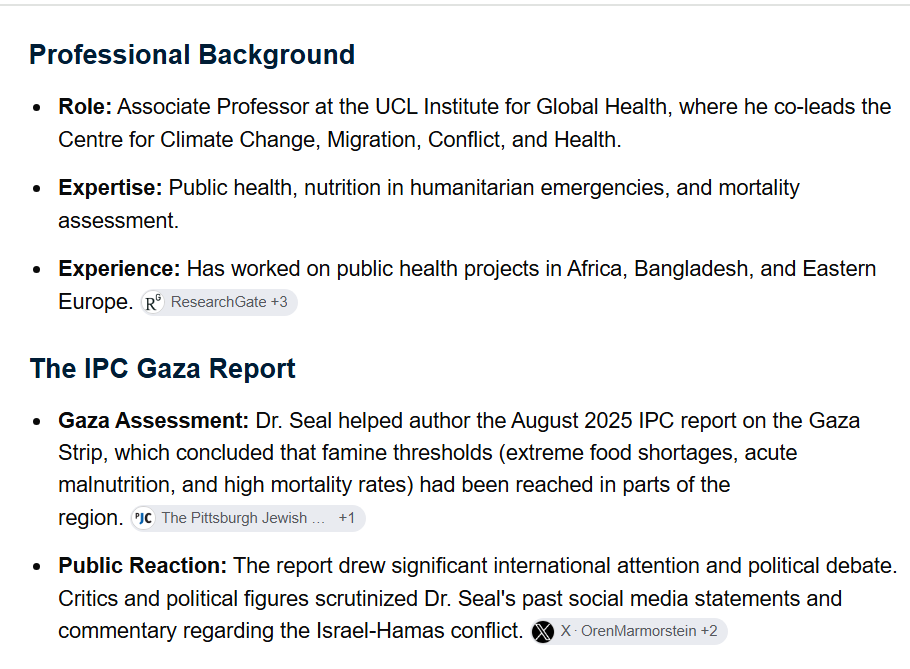The image size is (910, 669).
Task: Click the Professional Background heading
Action: [192, 55]
